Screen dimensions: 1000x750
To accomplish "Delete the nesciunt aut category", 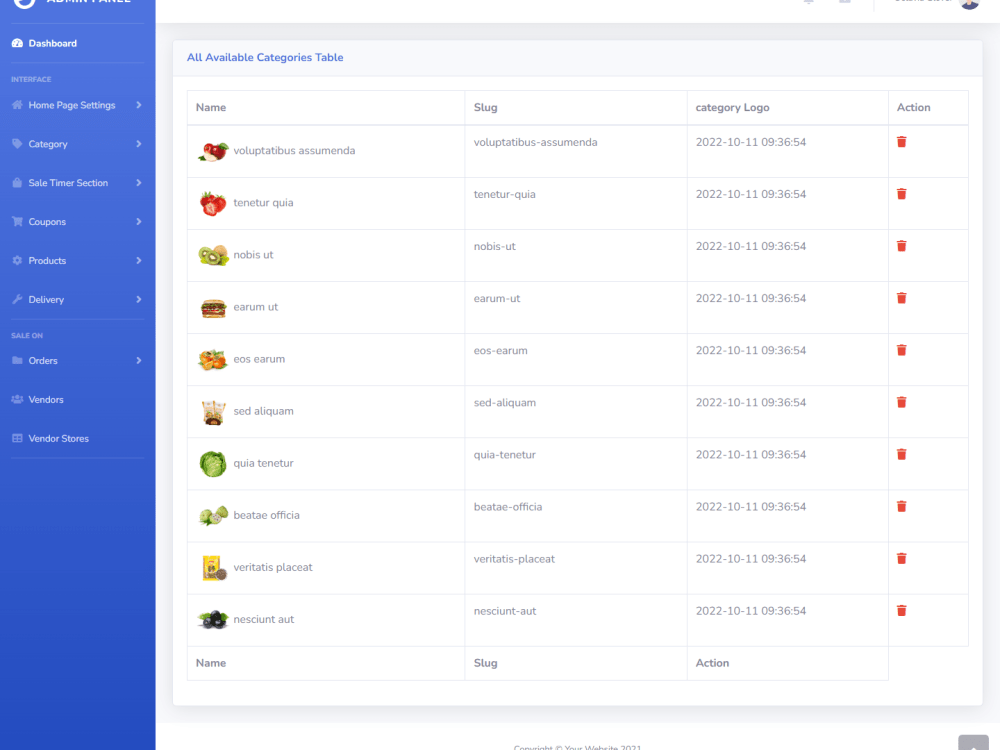I will pyautogui.click(x=901, y=611).
